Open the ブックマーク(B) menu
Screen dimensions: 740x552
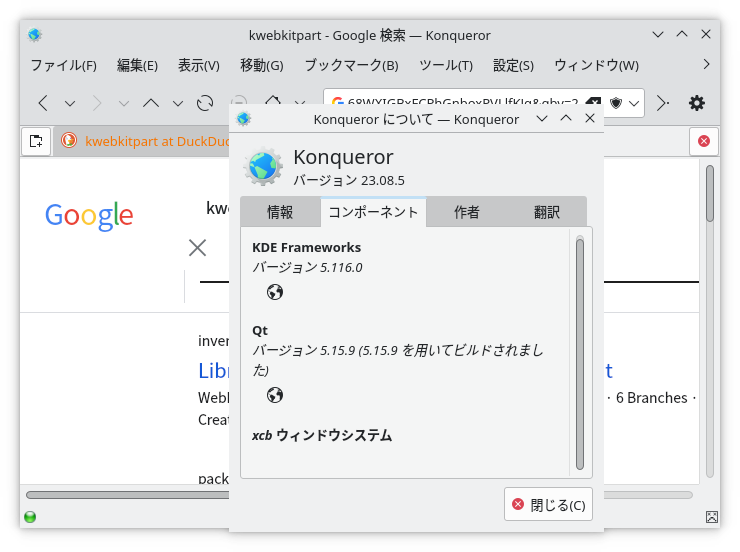(351, 65)
